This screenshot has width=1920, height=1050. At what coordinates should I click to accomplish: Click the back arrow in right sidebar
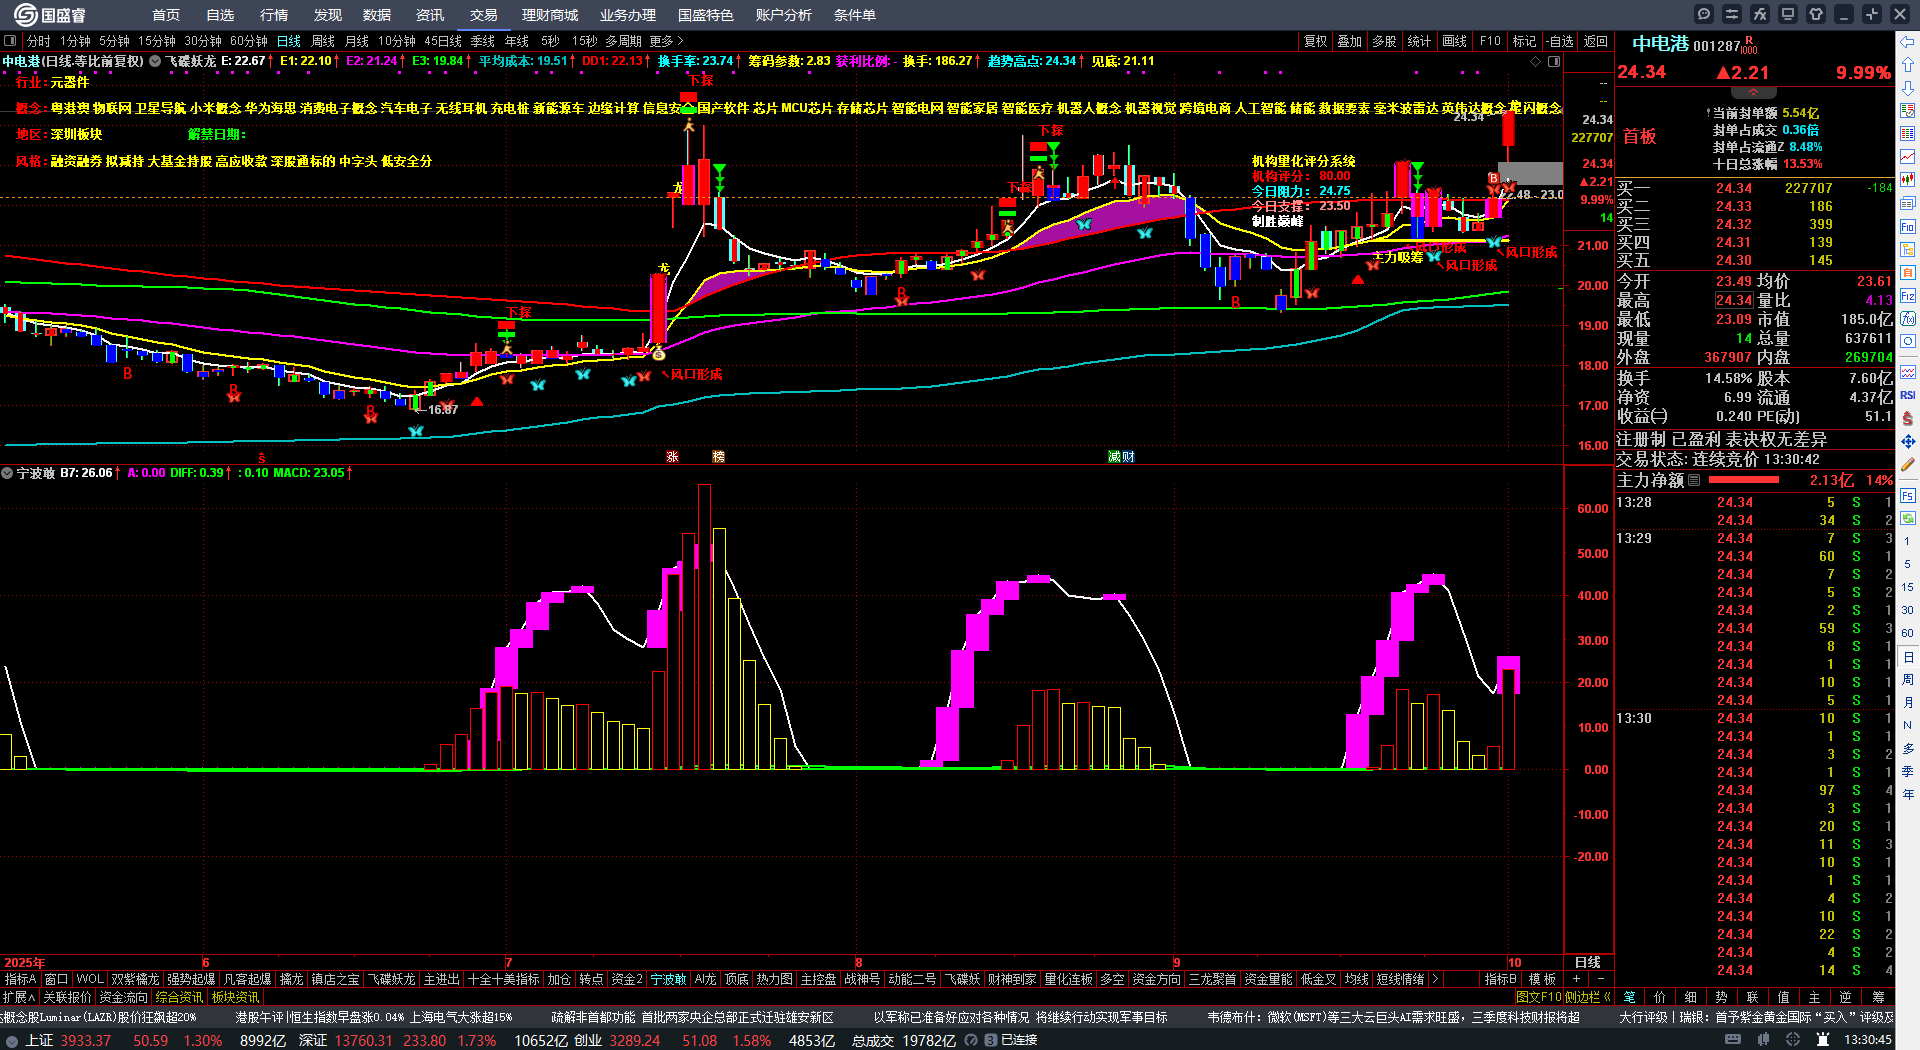click(1908, 42)
